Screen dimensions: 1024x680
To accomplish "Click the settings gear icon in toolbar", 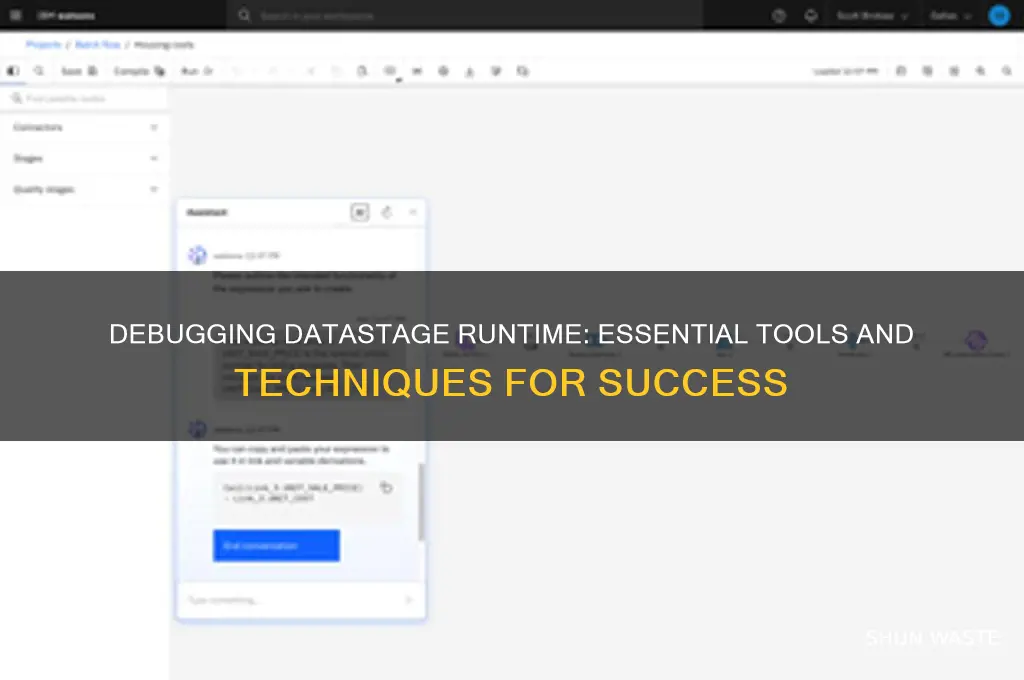I will [x=443, y=71].
